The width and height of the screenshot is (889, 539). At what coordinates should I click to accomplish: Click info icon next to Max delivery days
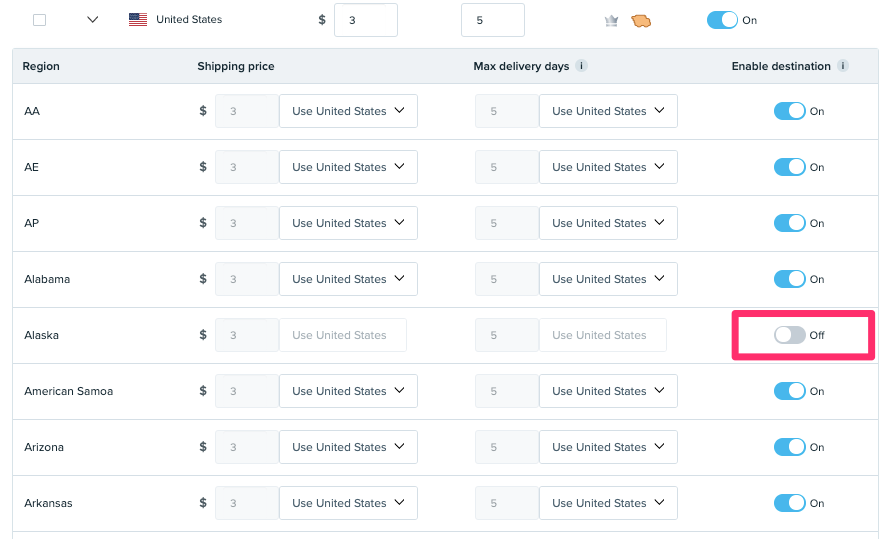(582, 66)
